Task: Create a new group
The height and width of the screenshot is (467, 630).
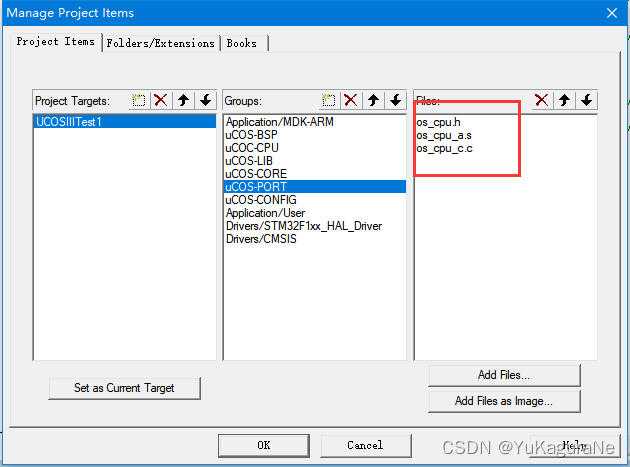Action: click(329, 100)
